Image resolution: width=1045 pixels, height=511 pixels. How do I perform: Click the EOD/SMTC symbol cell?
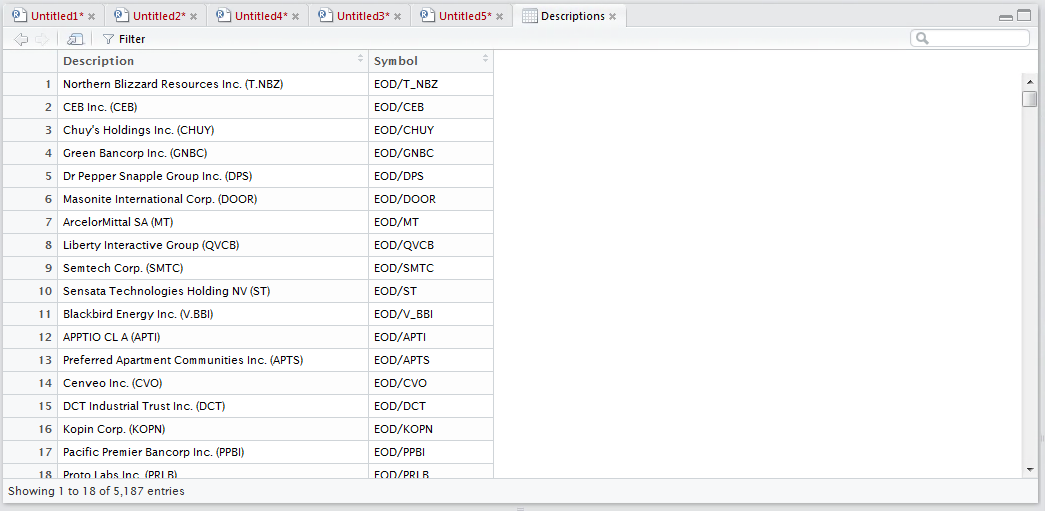[x=431, y=268]
